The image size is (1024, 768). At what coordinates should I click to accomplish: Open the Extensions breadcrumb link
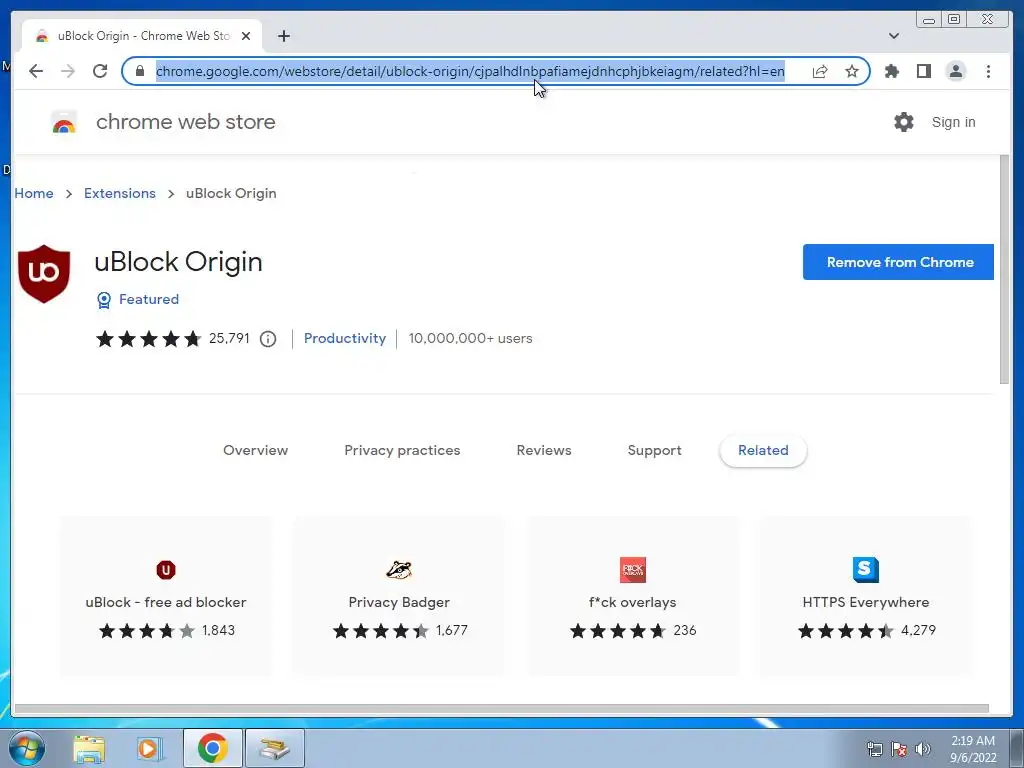coord(120,193)
